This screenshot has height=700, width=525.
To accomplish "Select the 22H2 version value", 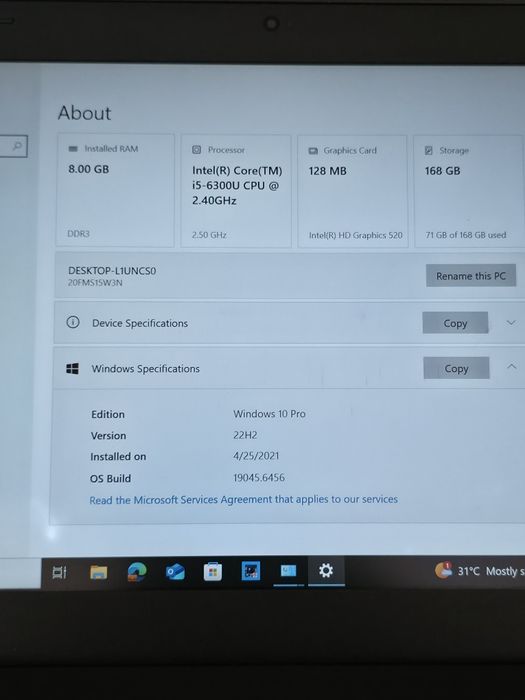I will [245, 435].
